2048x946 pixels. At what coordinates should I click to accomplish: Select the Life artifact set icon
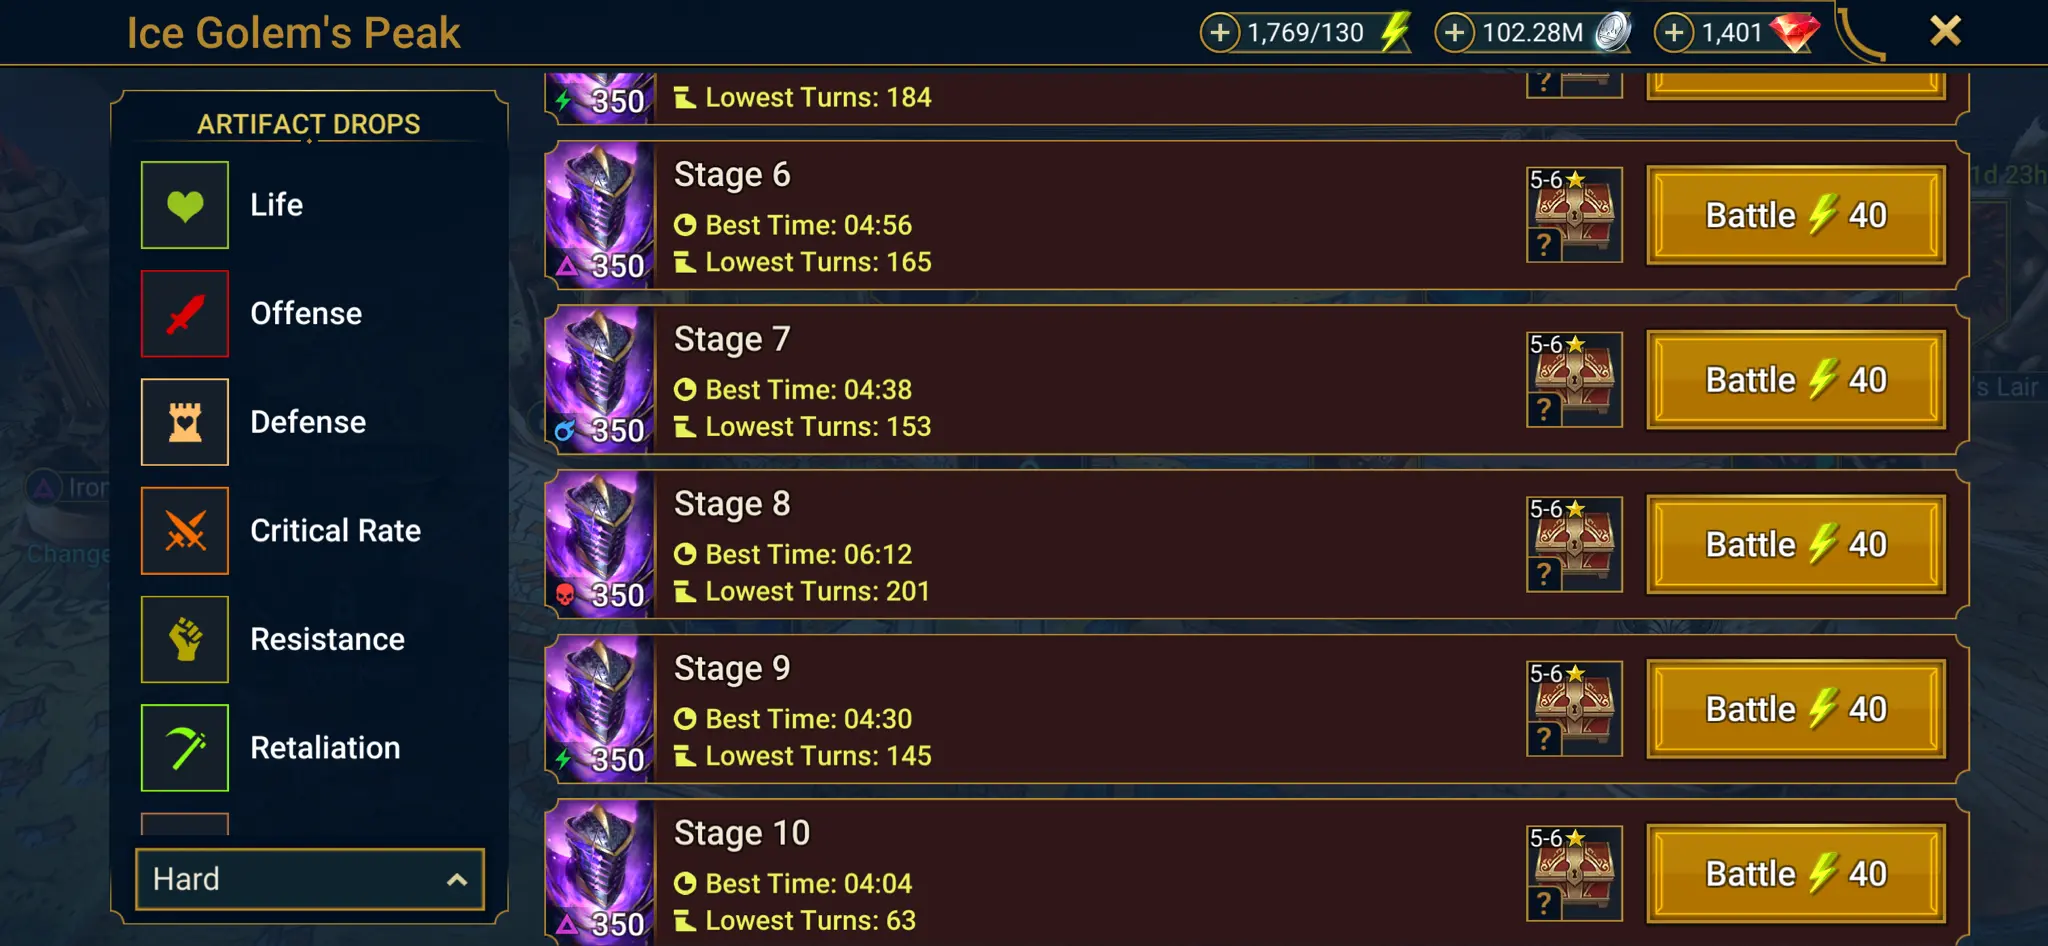185,205
